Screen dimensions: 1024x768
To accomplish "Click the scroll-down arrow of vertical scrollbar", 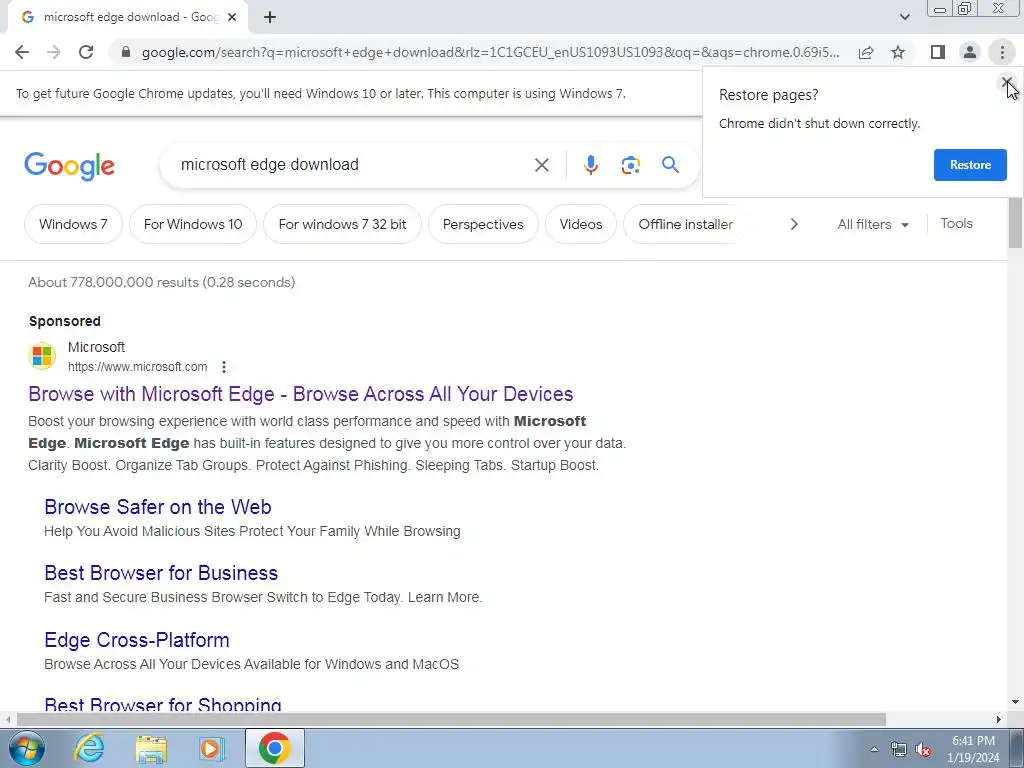I will 1015,702.
